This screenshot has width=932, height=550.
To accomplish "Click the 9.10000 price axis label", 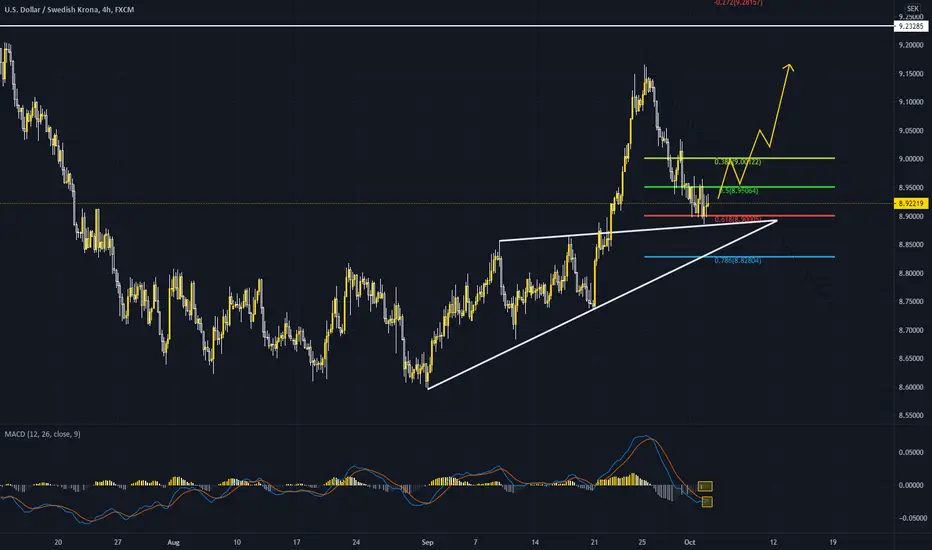I will [911, 102].
